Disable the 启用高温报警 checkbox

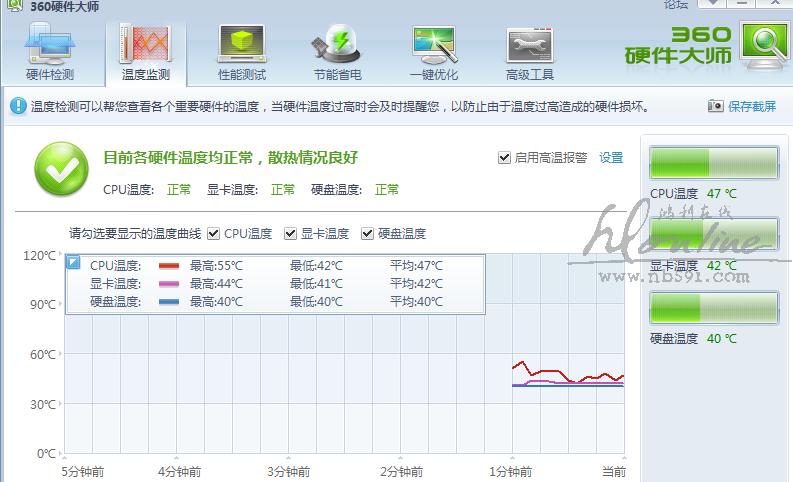coord(504,158)
